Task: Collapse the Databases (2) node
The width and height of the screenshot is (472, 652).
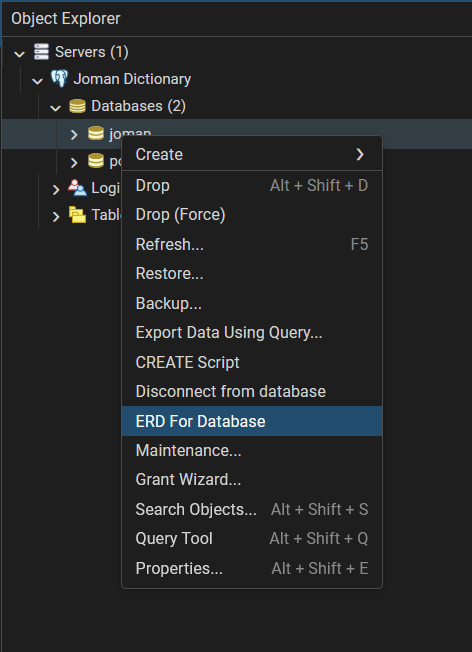Action: point(55,108)
